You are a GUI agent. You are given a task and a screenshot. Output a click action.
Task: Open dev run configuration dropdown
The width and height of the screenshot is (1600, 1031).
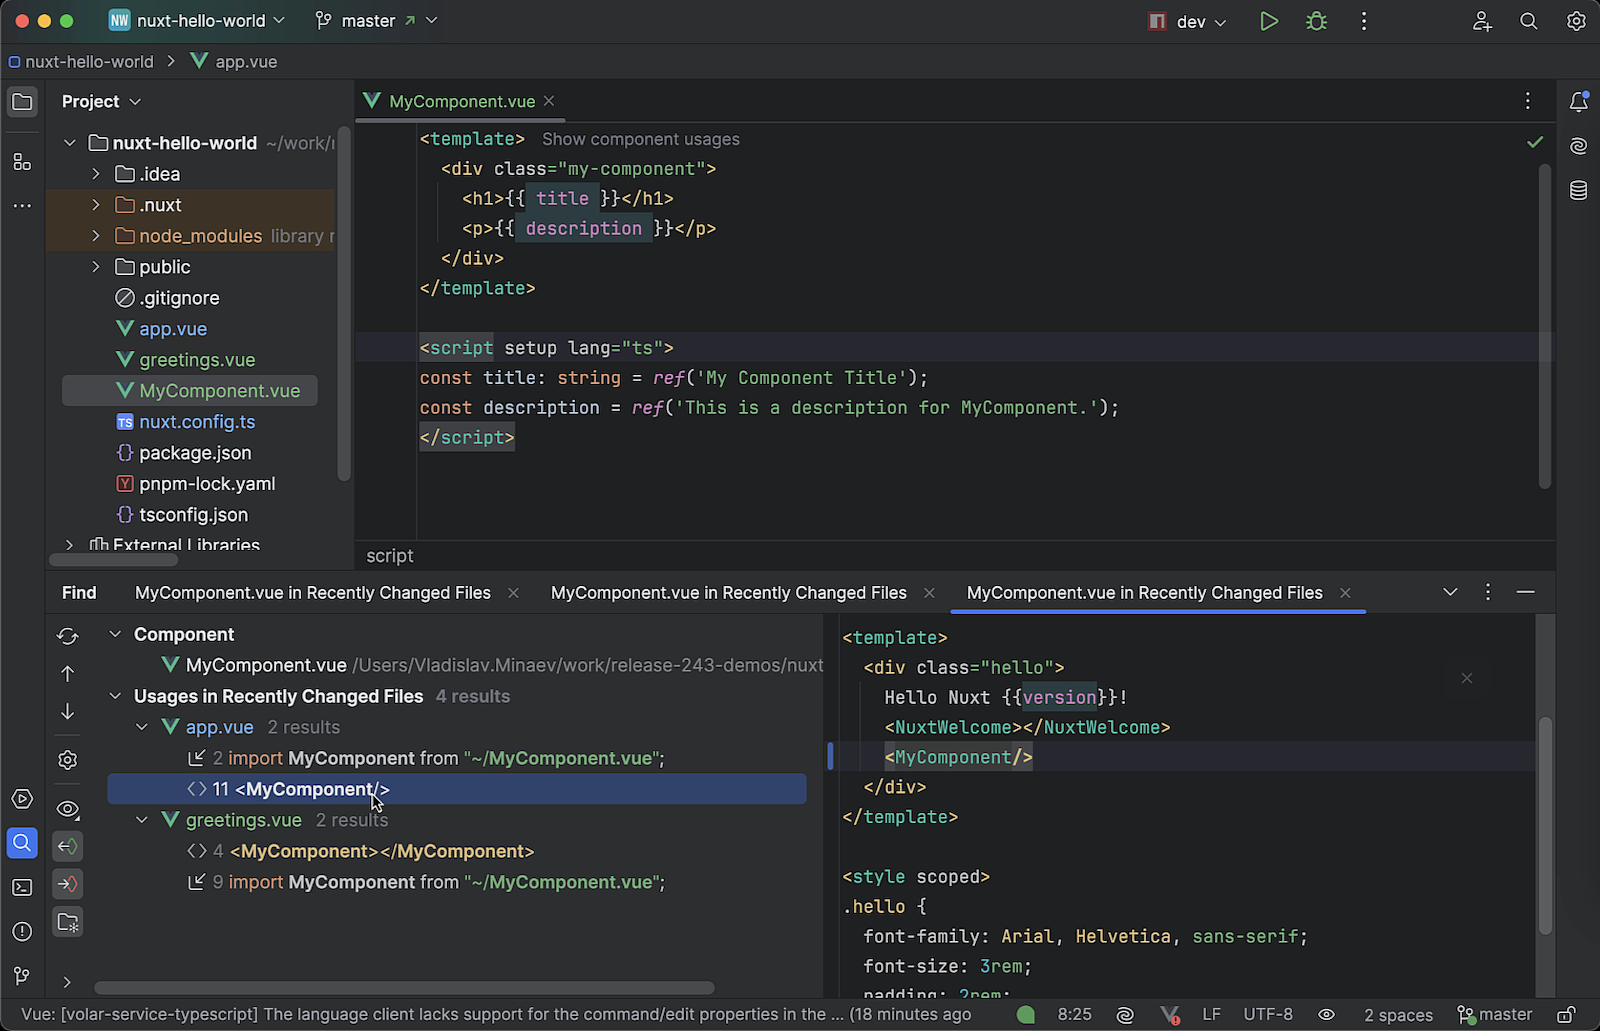(1188, 21)
